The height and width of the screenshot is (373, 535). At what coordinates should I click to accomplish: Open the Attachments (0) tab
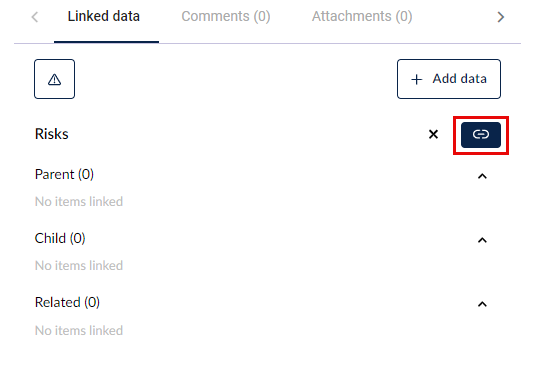point(362,16)
